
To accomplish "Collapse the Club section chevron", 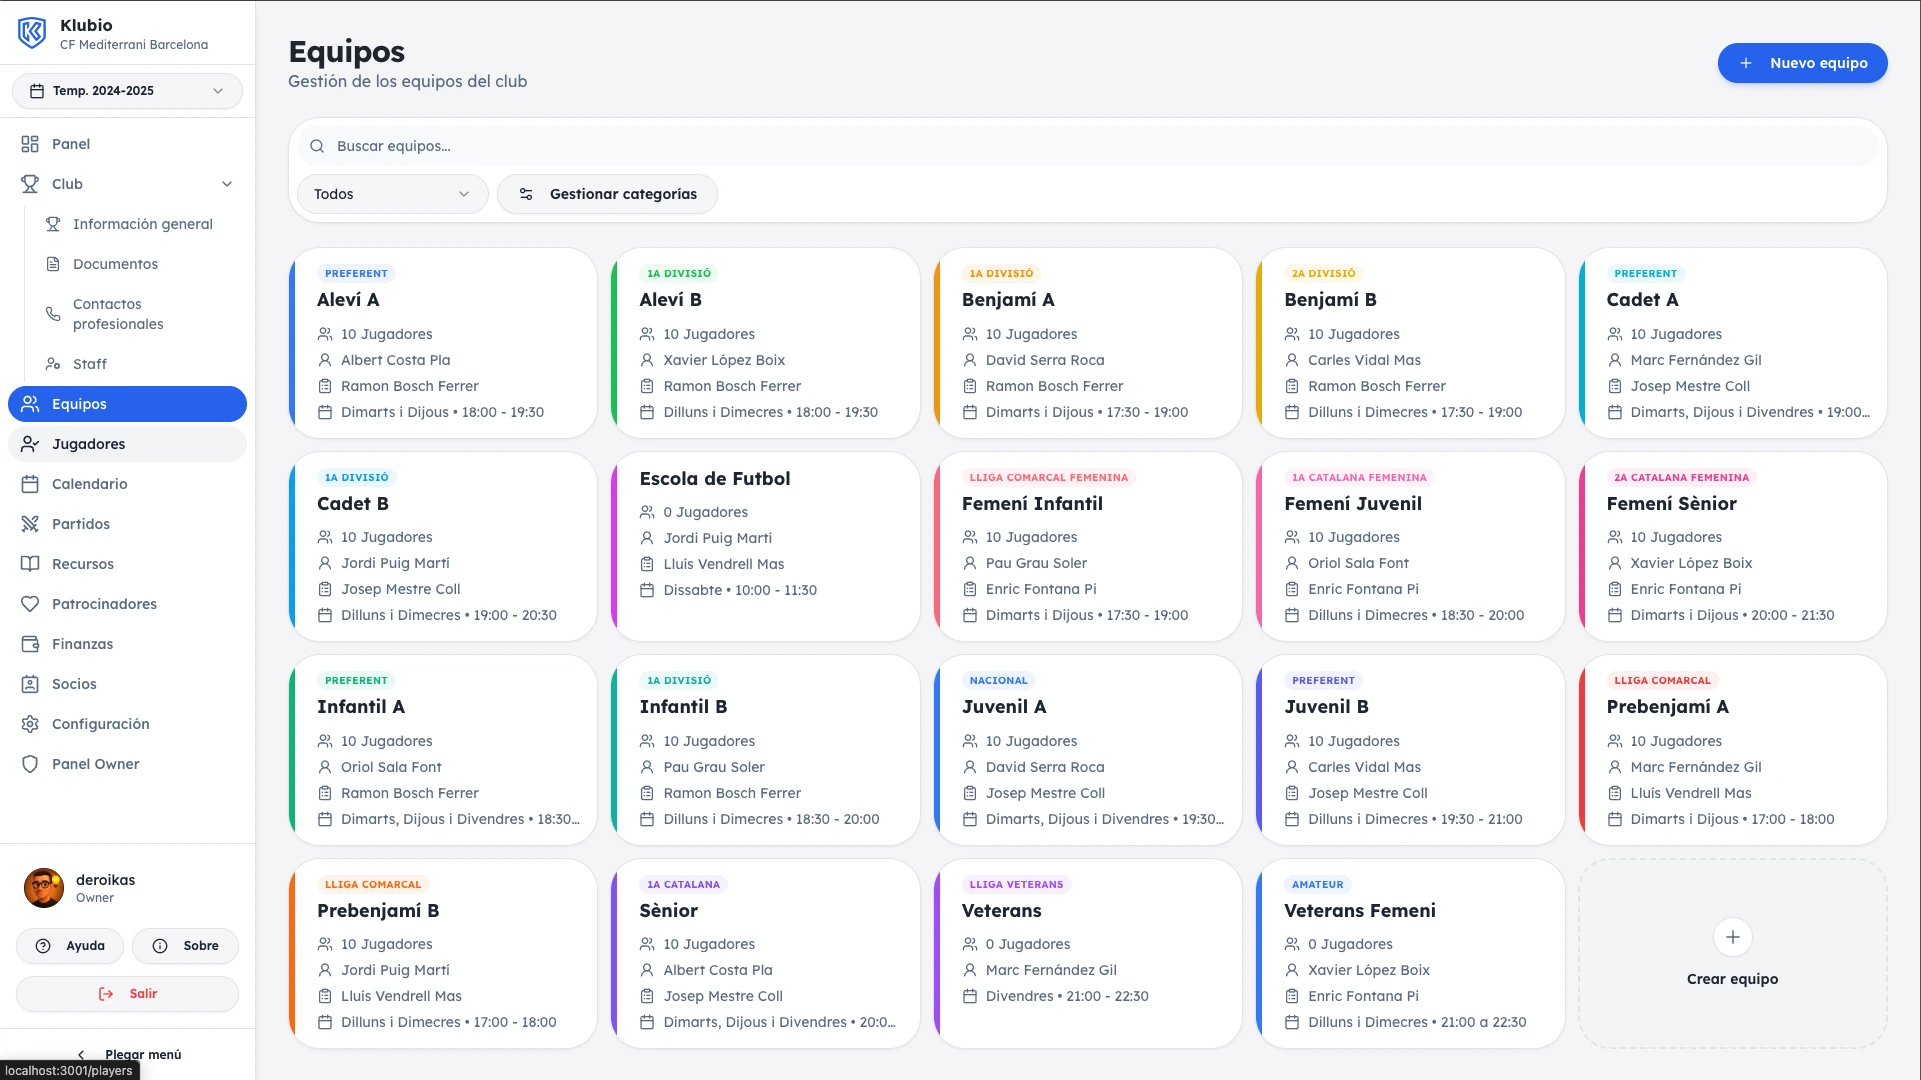I will click(x=227, y=184).
